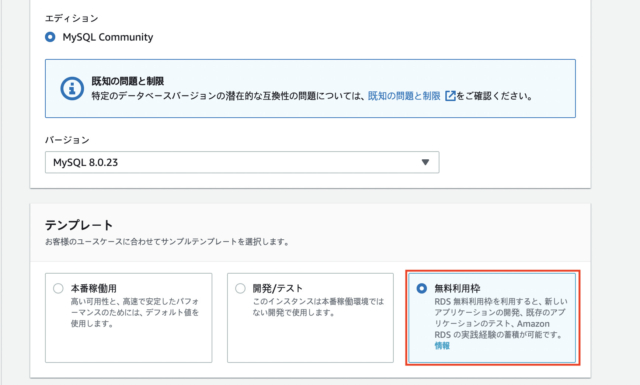This screenshot has height=385, width=640.
Task: Click the info circle icon in the notice box
Action: [72, 88]
